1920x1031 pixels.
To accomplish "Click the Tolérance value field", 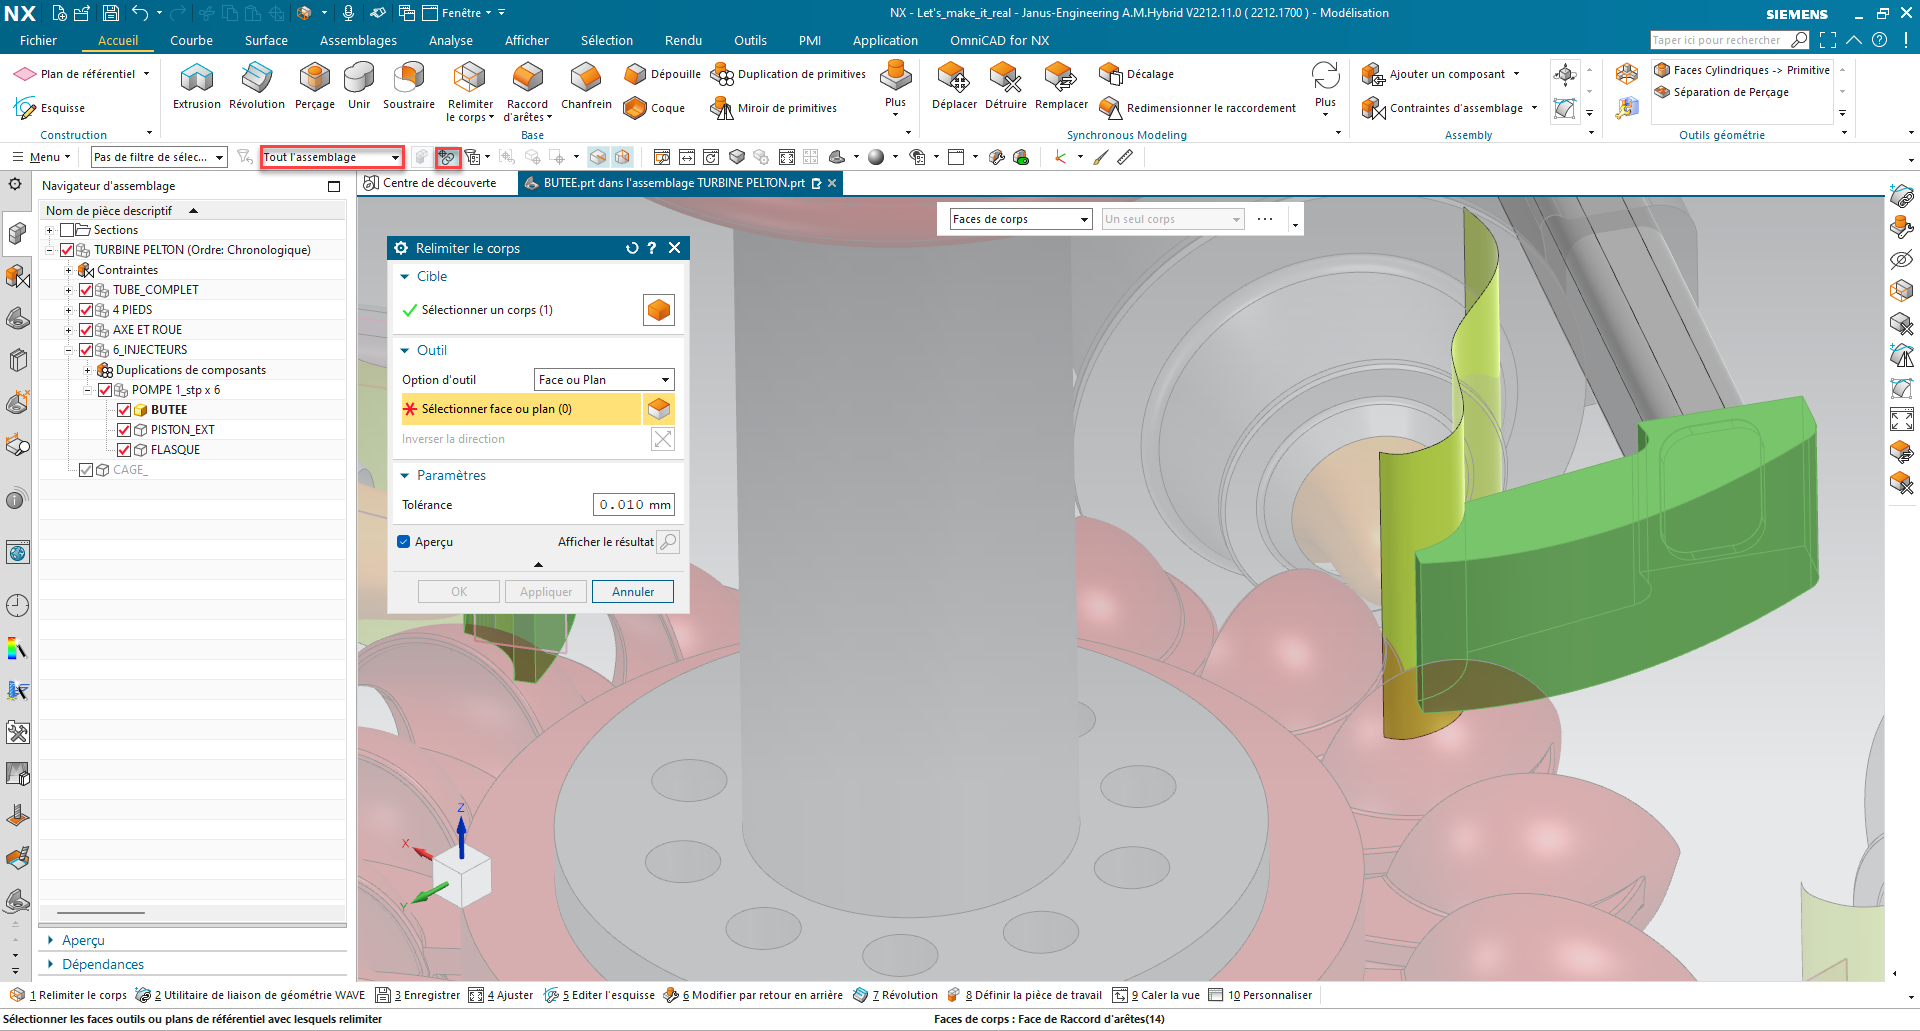I will [634, 505].
